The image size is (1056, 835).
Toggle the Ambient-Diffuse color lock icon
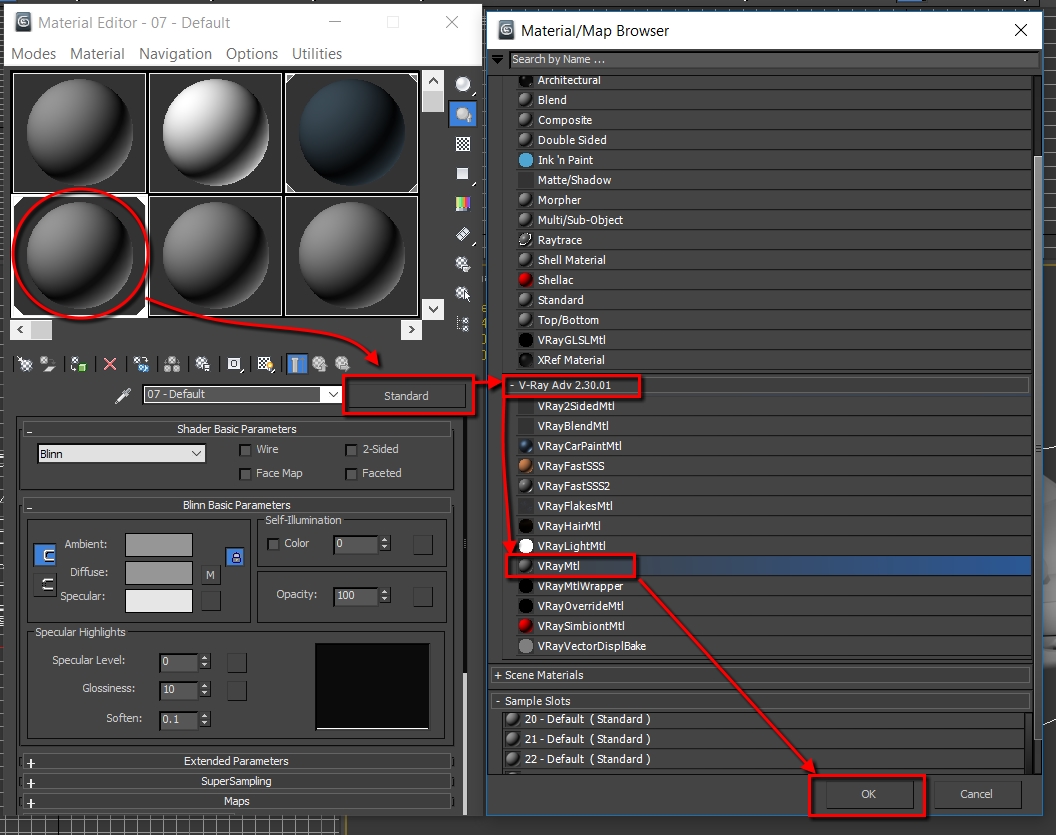click(45, 556)
